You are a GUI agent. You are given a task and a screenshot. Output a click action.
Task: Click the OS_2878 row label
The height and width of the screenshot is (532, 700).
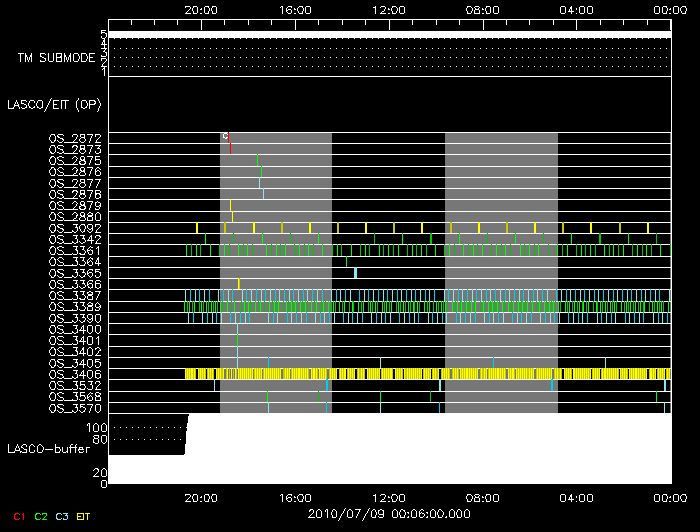[x=75, y=195]
